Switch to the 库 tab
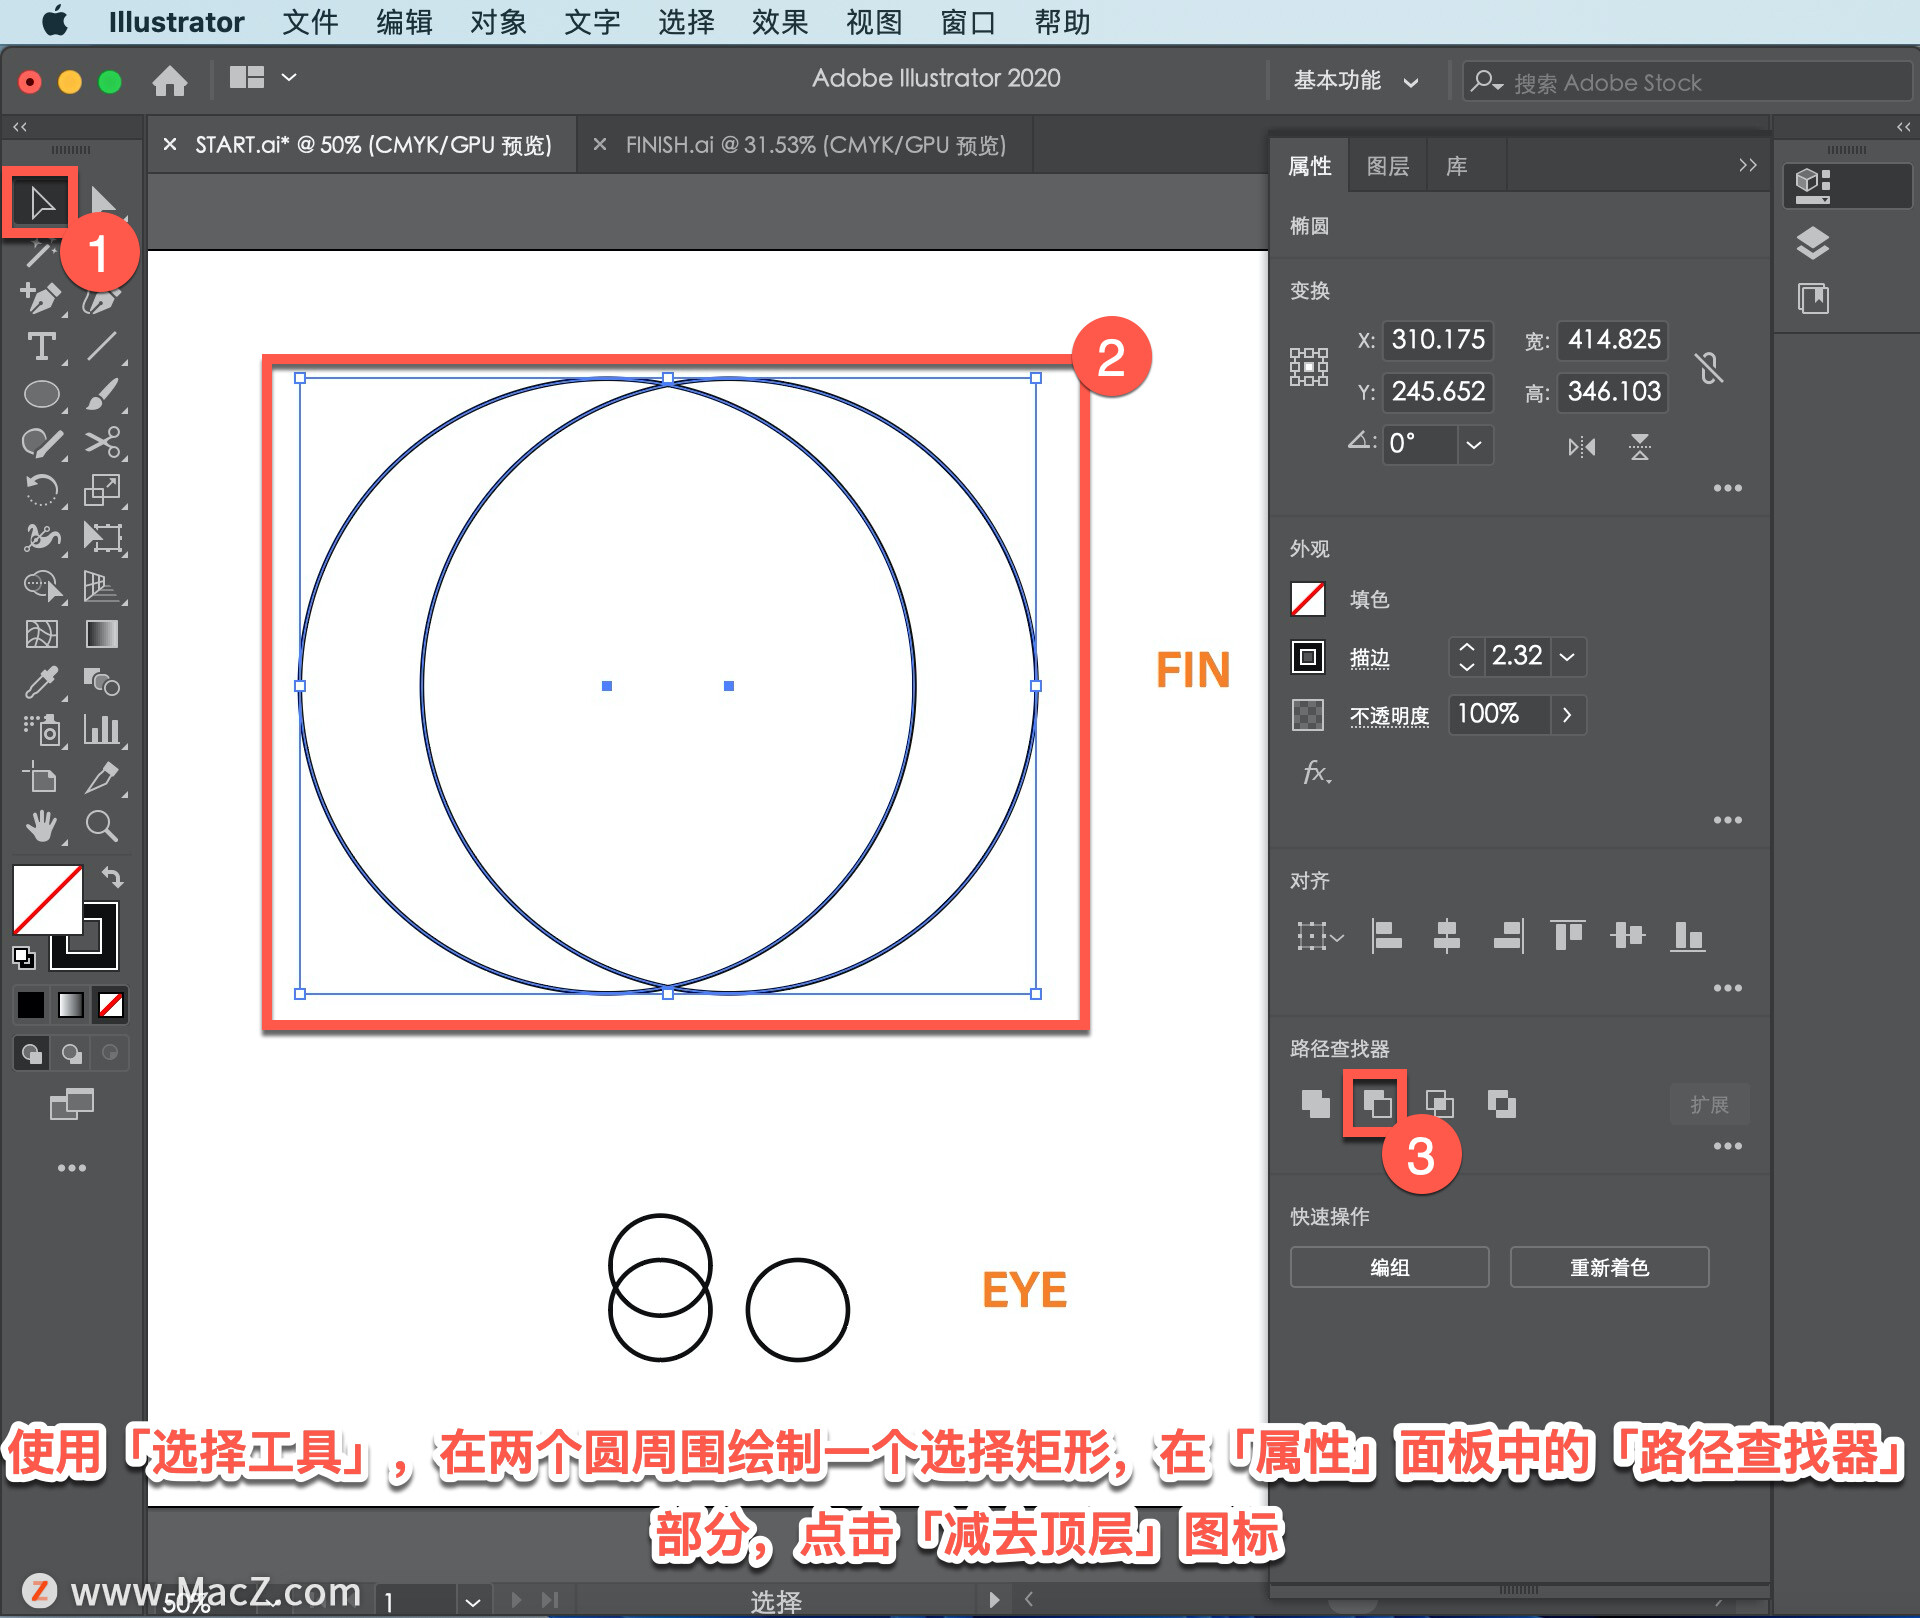 pos(1457,166)
